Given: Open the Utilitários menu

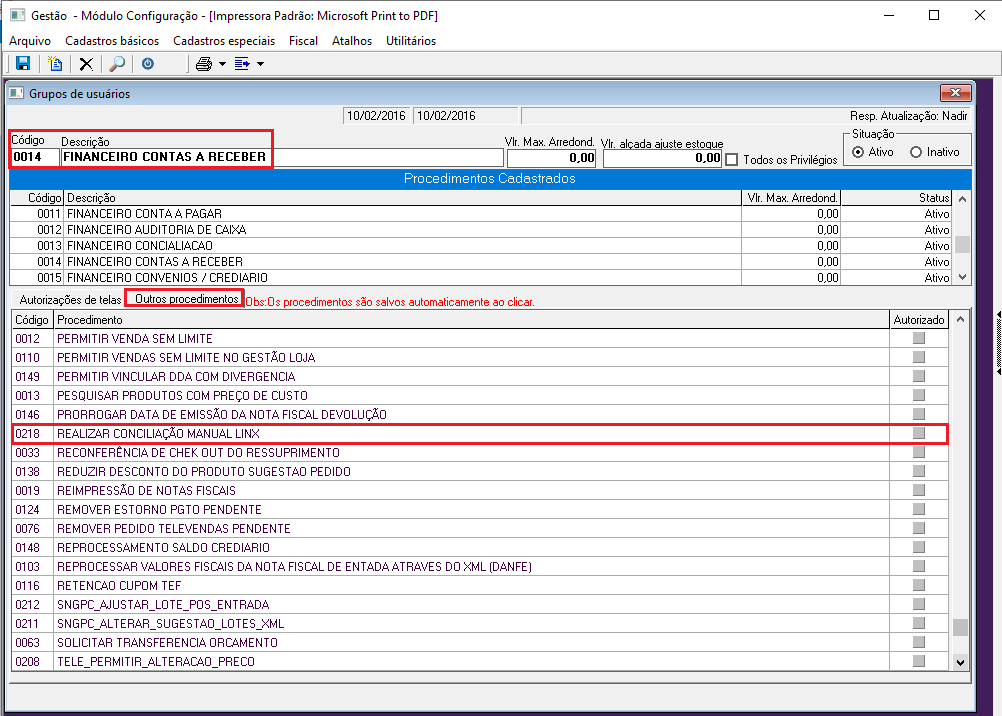Looking at the screenshot, I should pyautogui.click(x=411, y=41).
